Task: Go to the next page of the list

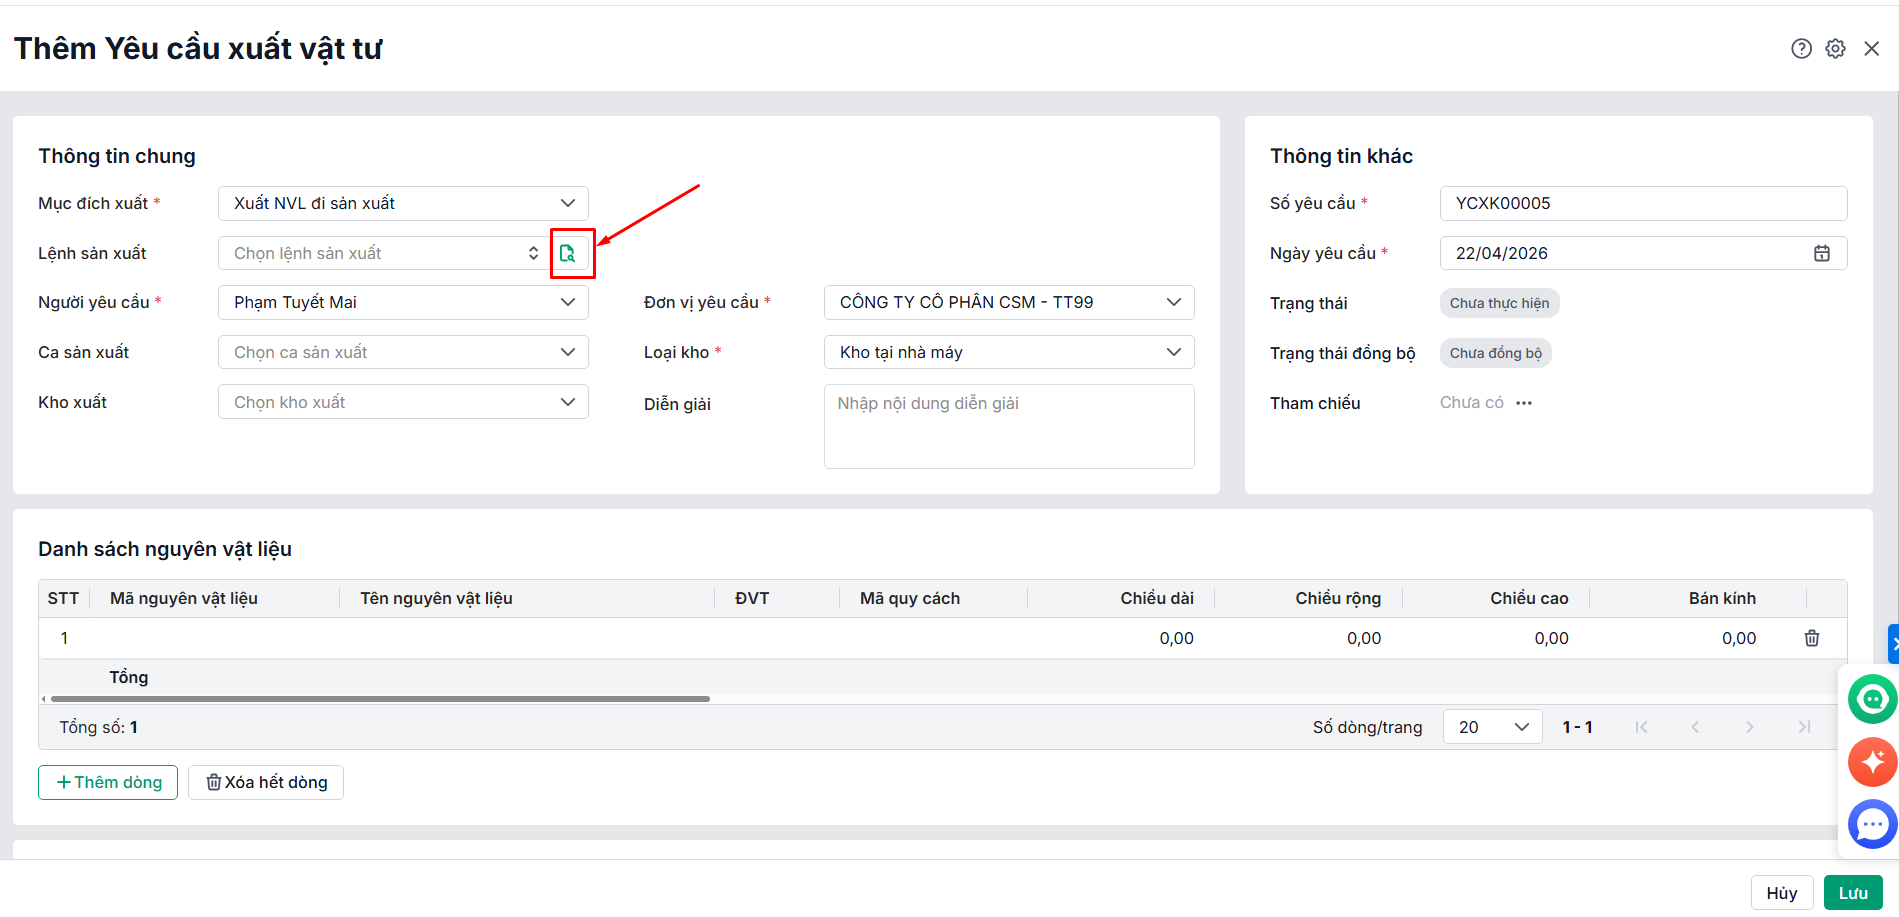Action: coord(1749,727)
